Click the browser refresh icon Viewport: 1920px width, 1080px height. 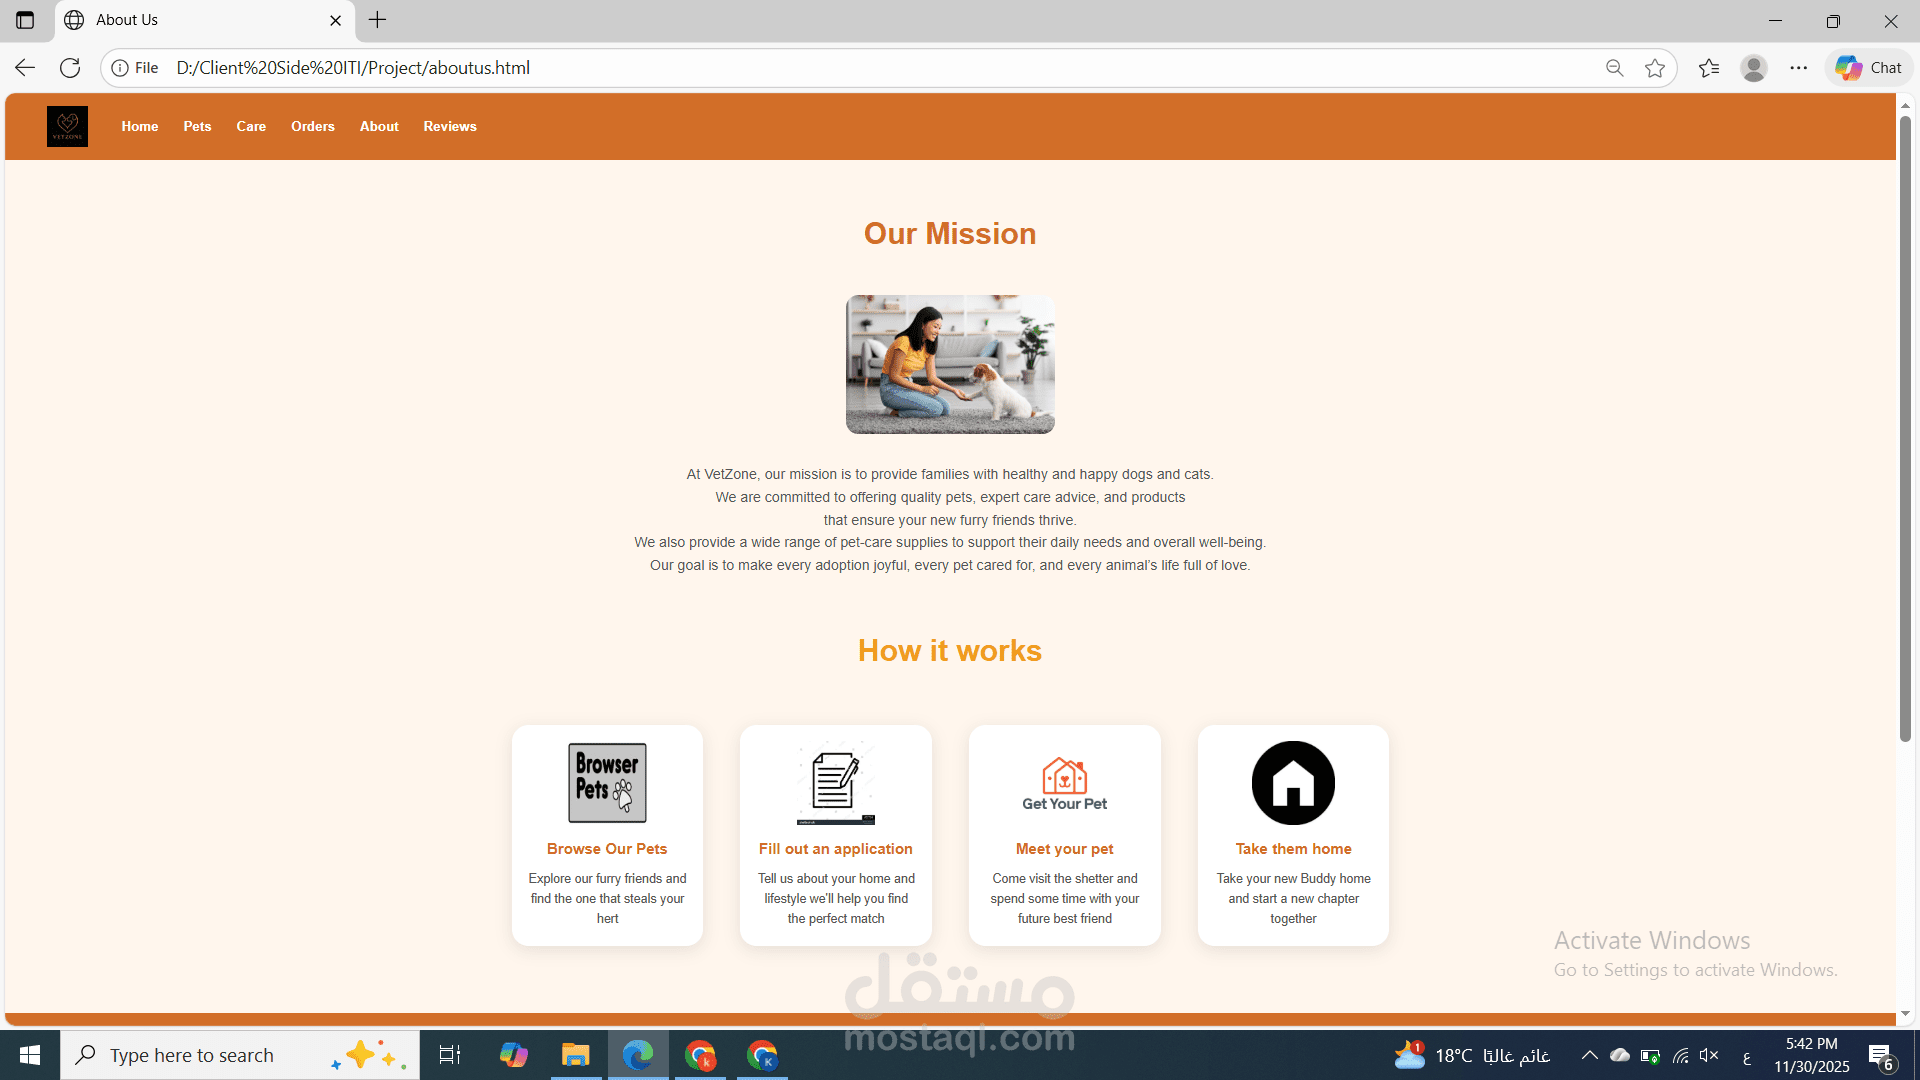click(70, 68)
